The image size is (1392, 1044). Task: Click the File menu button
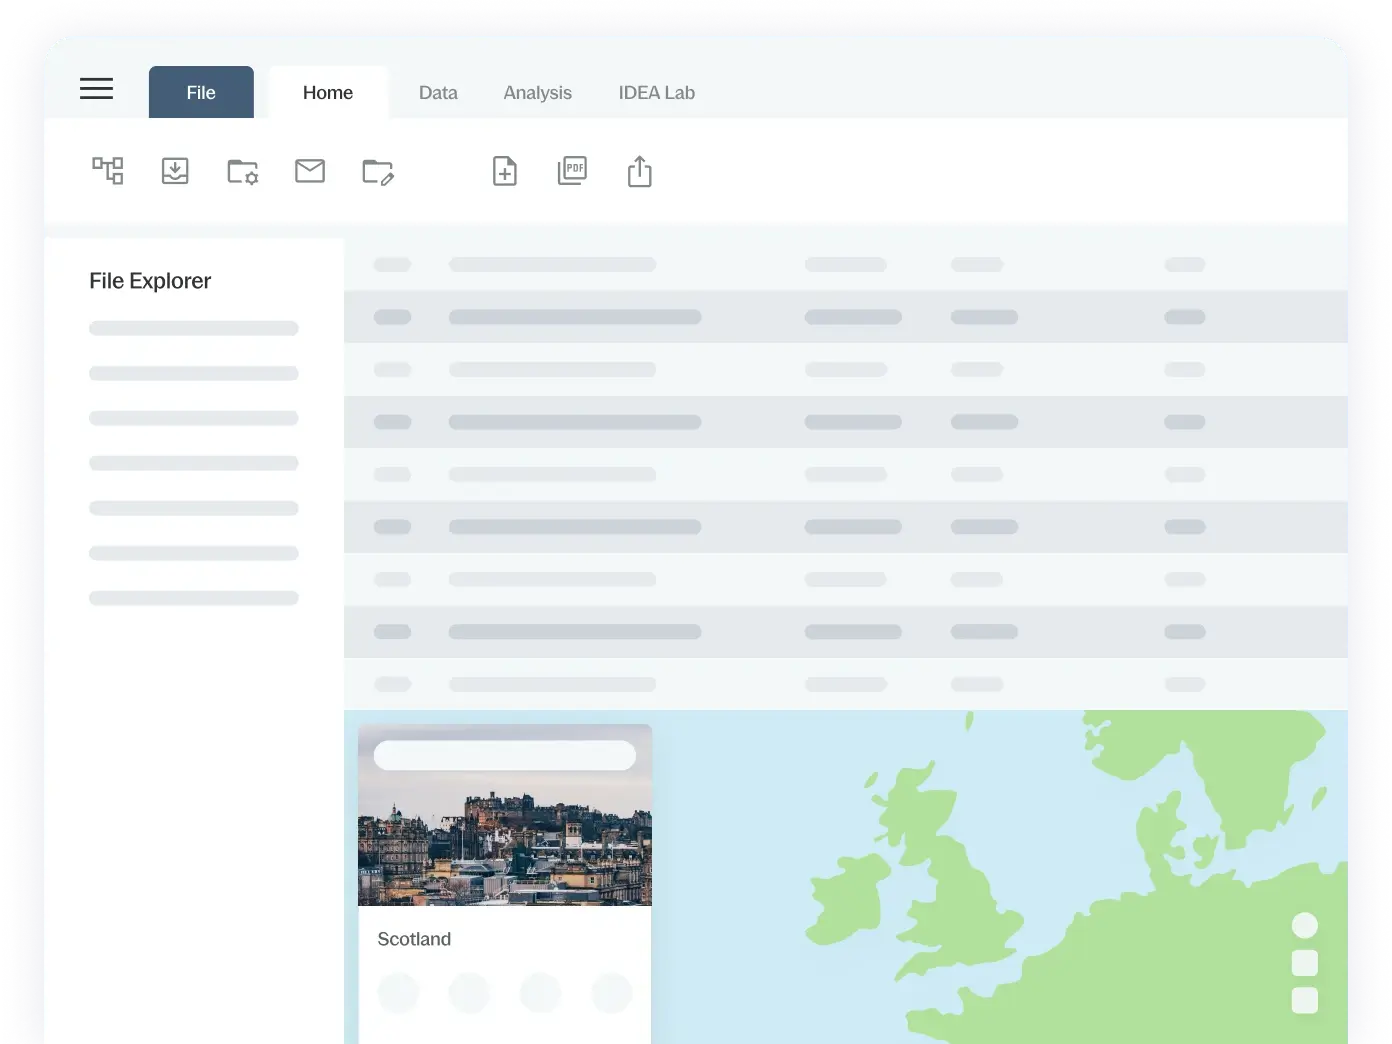pos(201,92)
